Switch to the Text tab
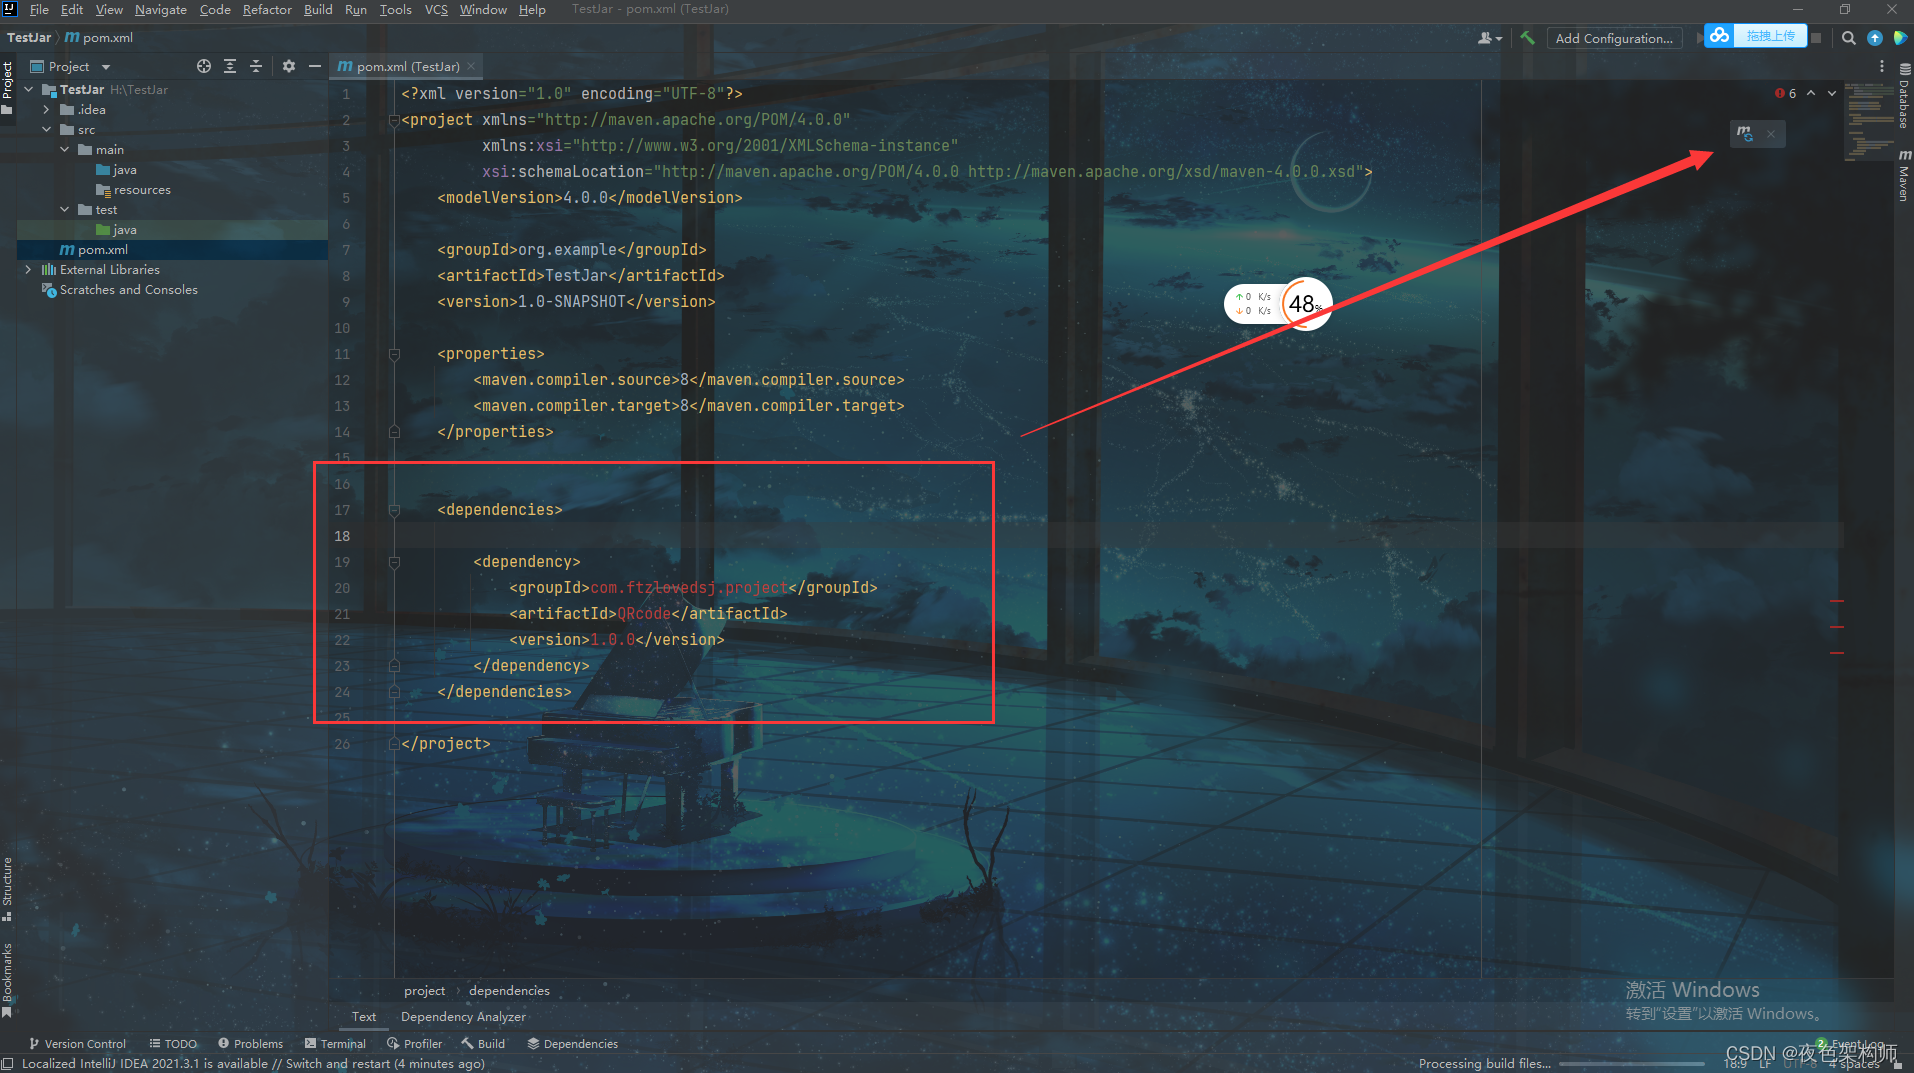 pos(364,1016)
